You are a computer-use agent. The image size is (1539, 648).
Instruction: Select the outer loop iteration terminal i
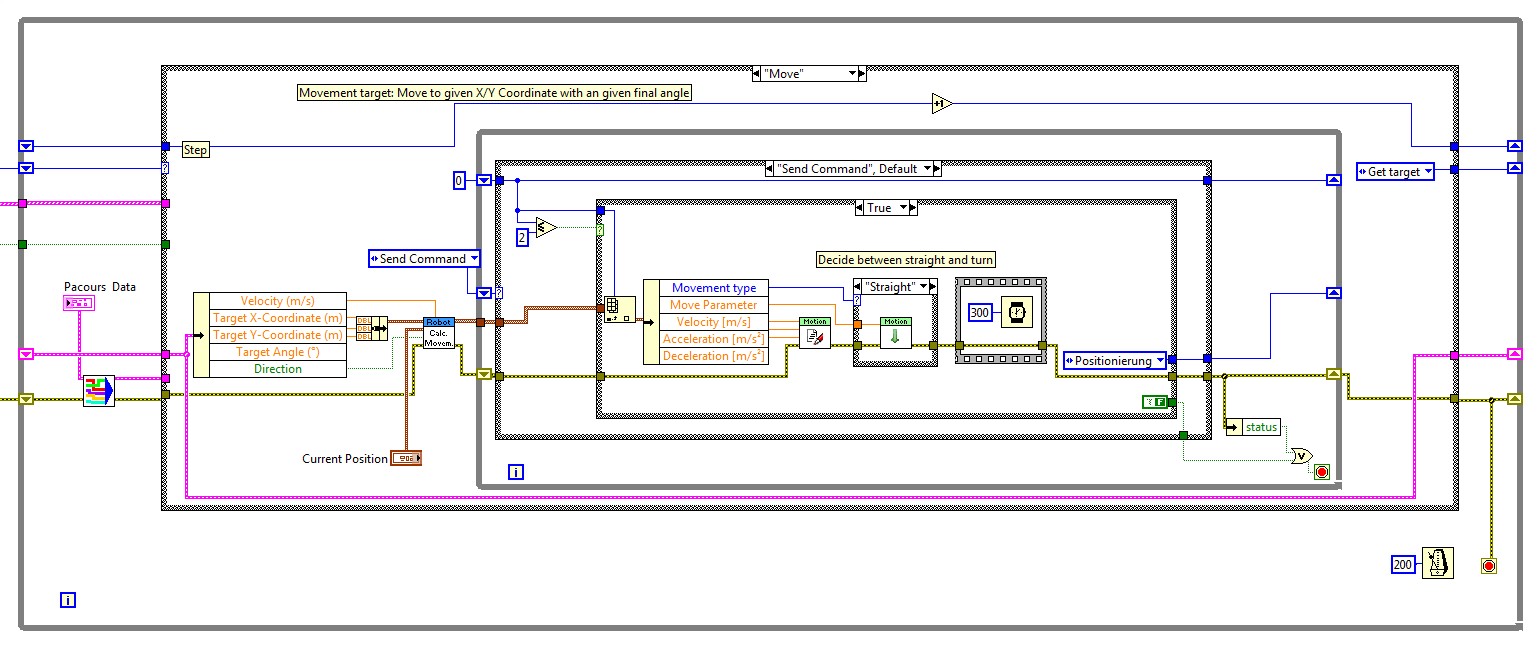coord(68,600)
